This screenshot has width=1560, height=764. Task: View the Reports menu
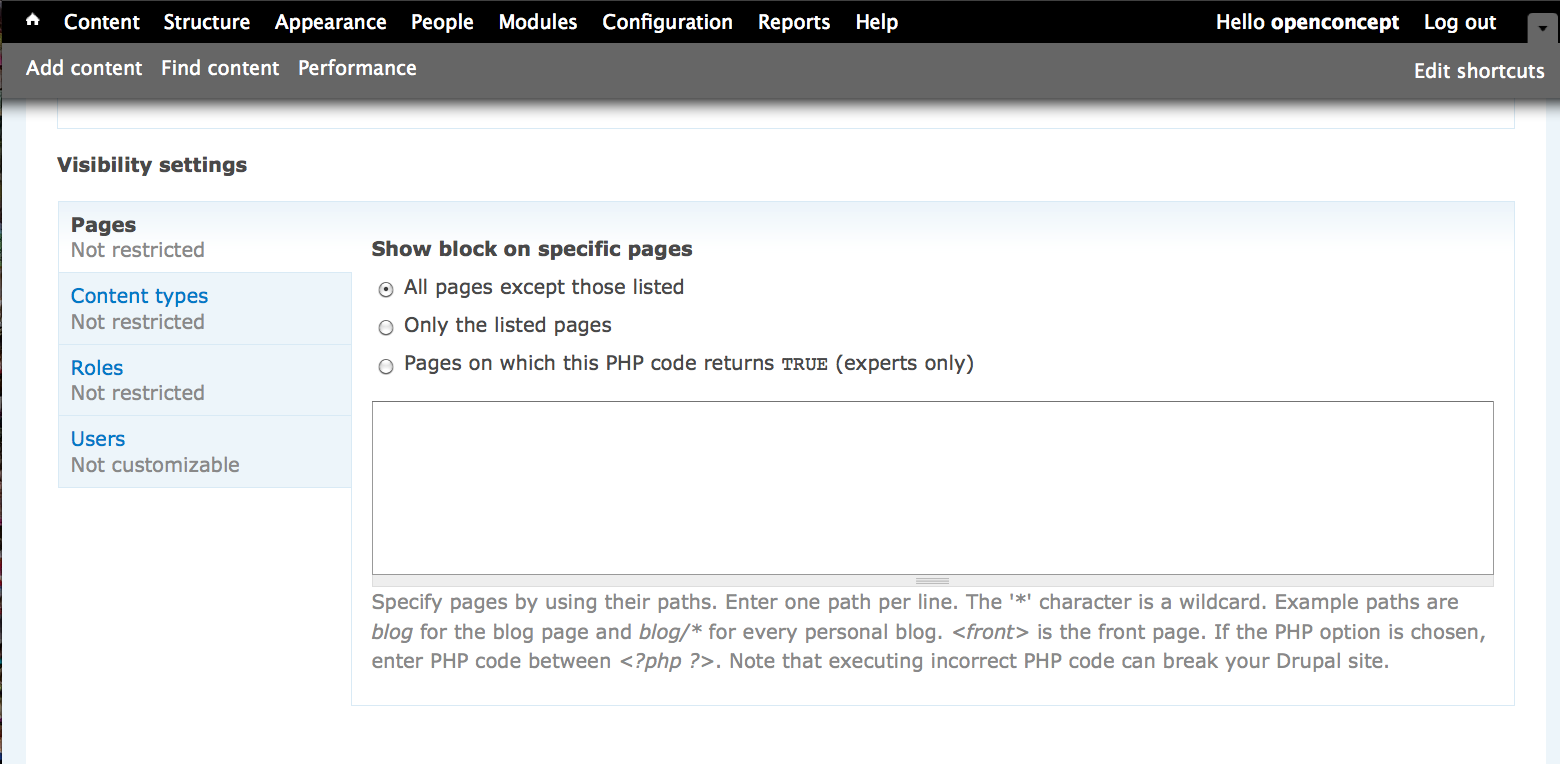pyautogui.click(x=794, y=22)
